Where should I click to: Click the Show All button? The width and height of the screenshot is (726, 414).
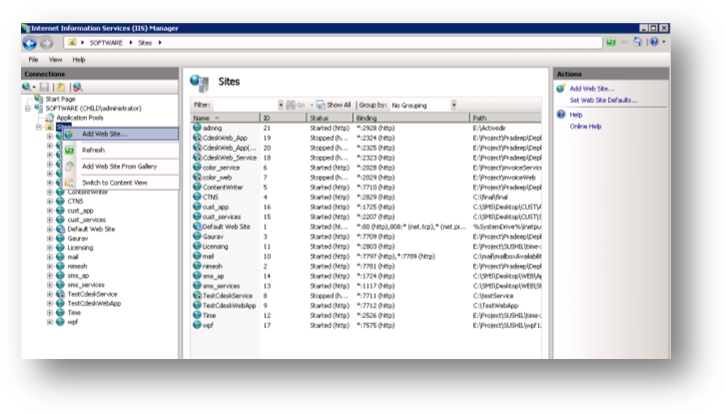click(333, 105)
